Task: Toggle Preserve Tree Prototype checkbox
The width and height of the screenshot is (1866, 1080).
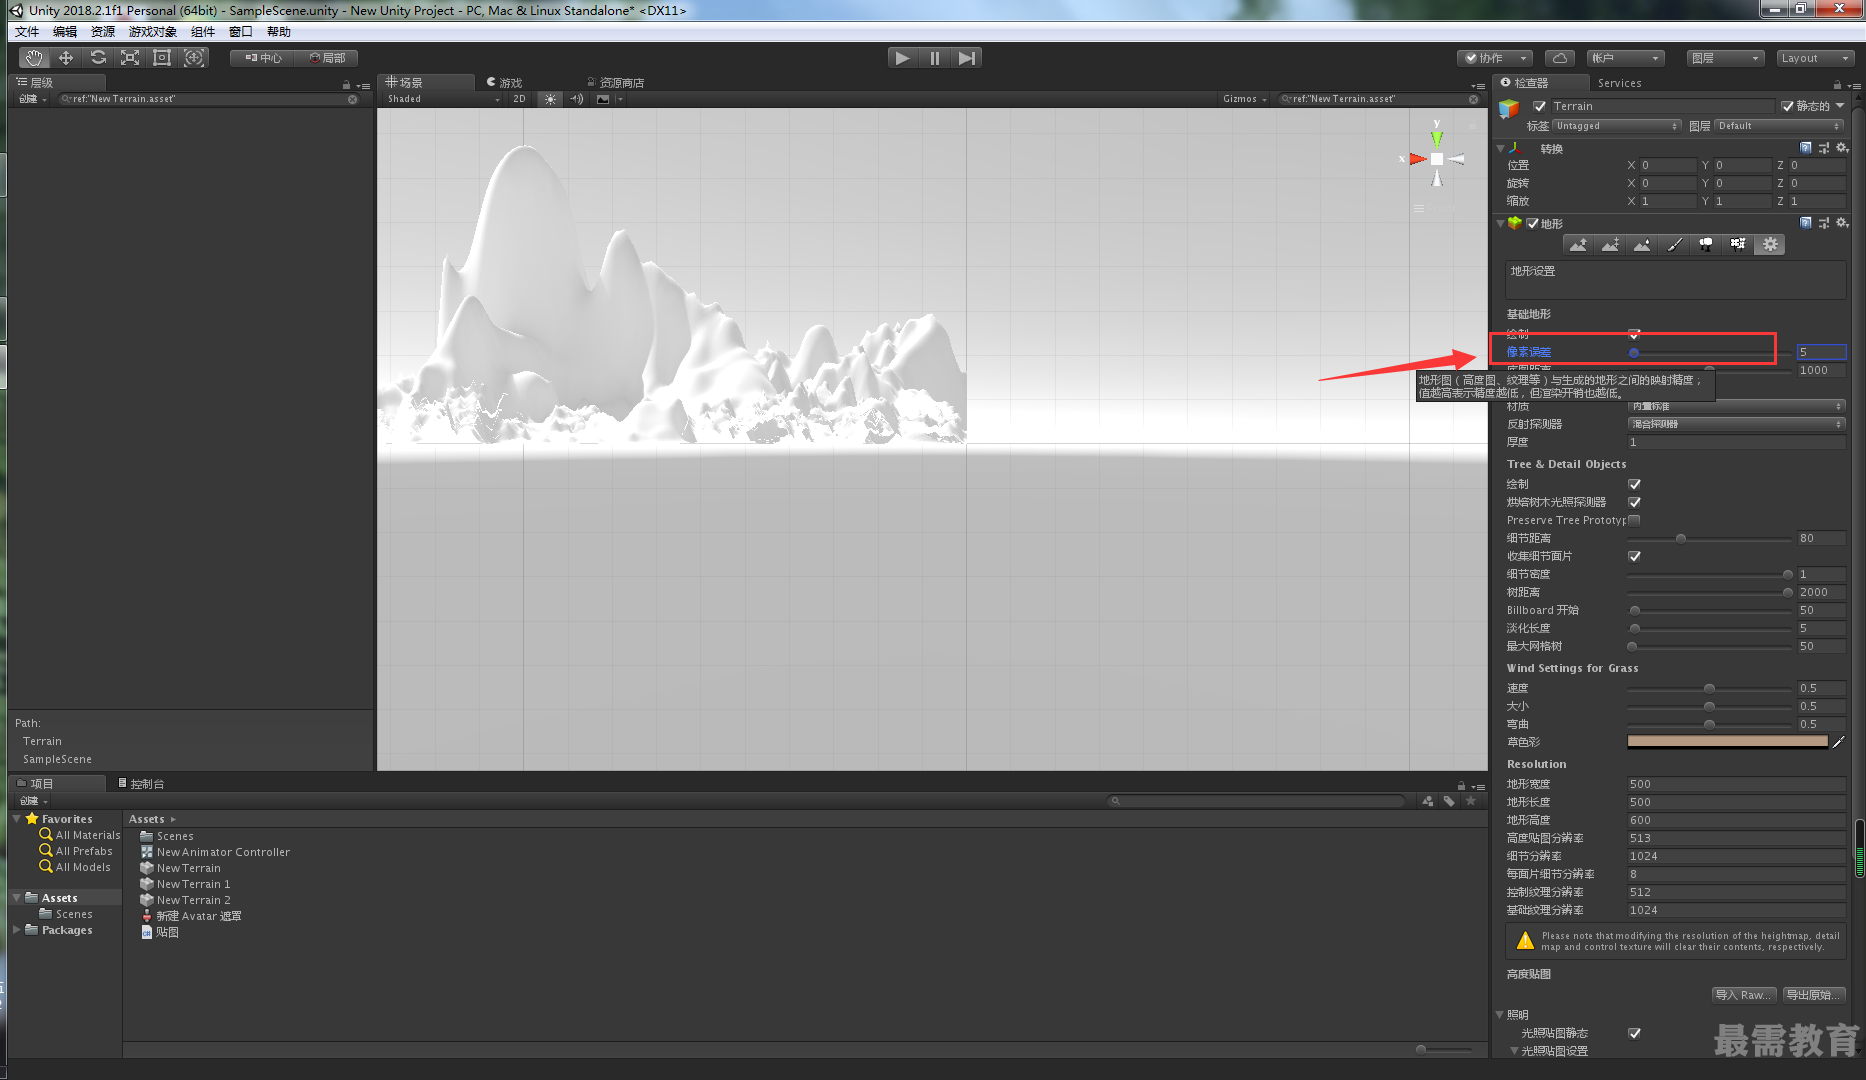Action: tap(1634, 520)
